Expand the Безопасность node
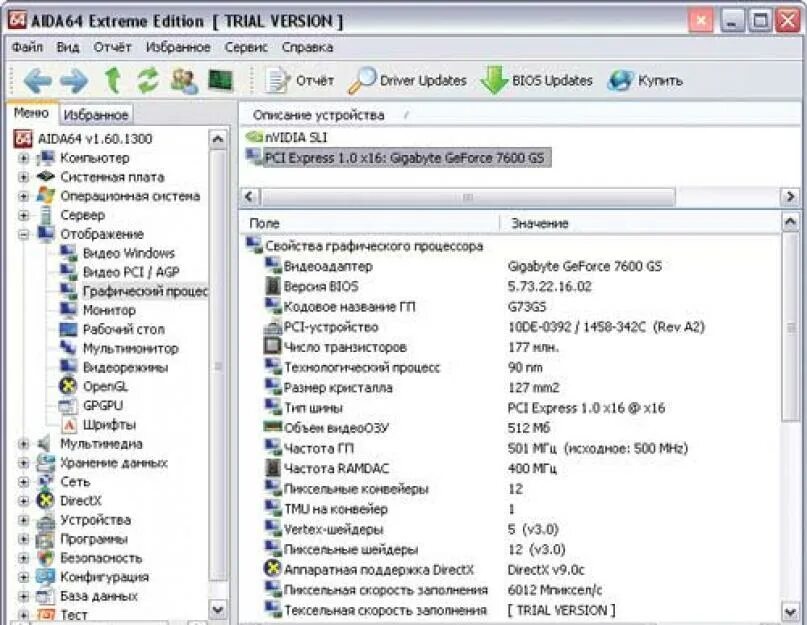 point(23,558)
